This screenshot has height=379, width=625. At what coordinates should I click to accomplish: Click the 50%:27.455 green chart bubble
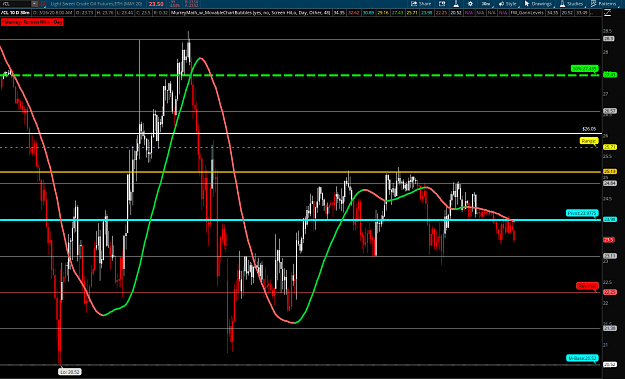584,69
